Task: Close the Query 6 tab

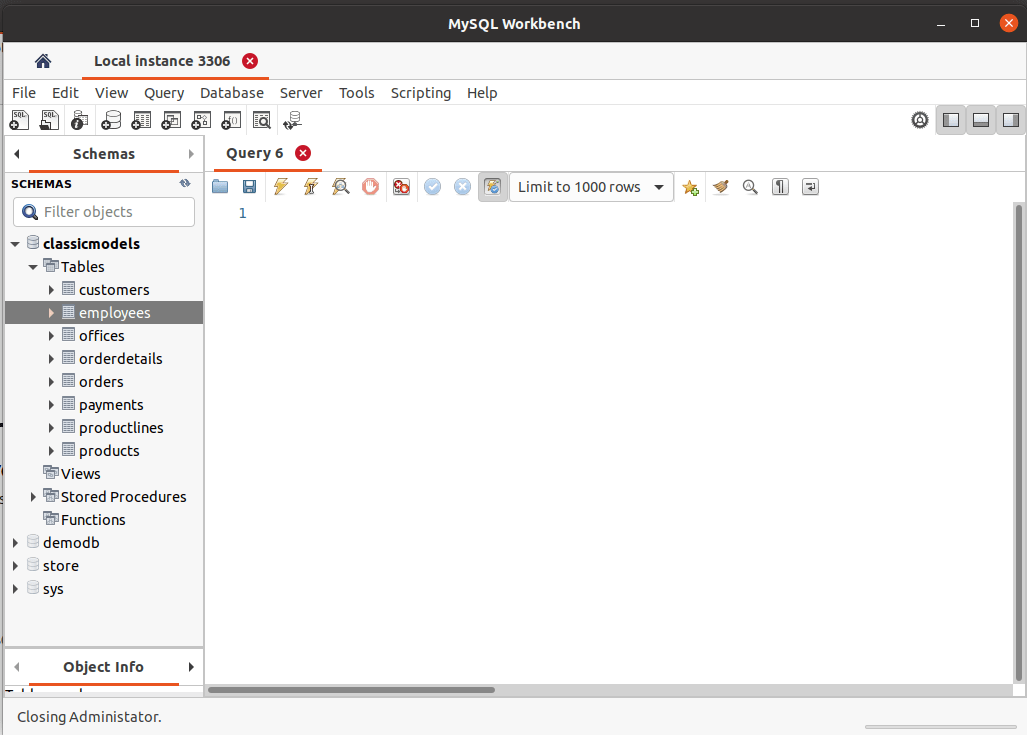Action: coord(303,153)
